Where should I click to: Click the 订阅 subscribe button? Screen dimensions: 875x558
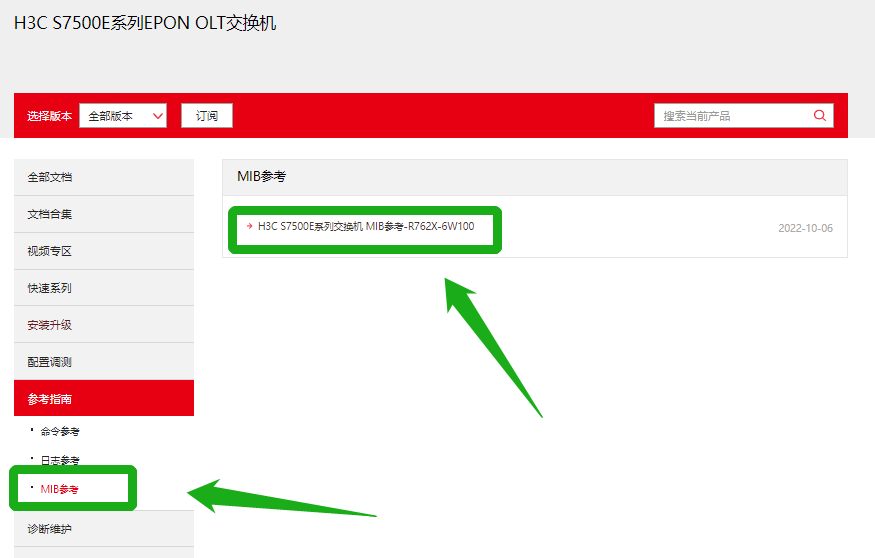point(207,116)
